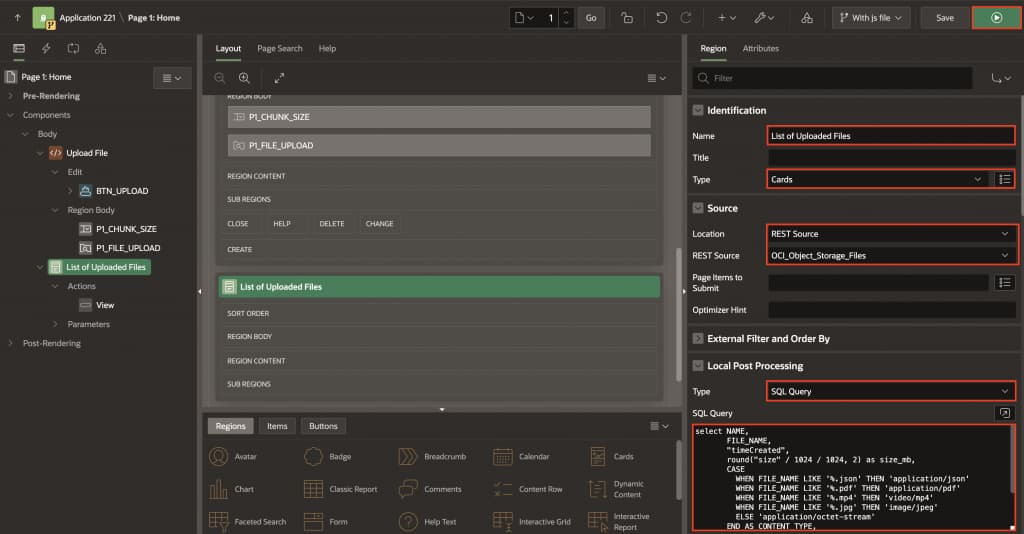Open the Dynamic Actions tab icon
The height and width of the screenshot is (534, 1024).
click(x=46, y=48)
